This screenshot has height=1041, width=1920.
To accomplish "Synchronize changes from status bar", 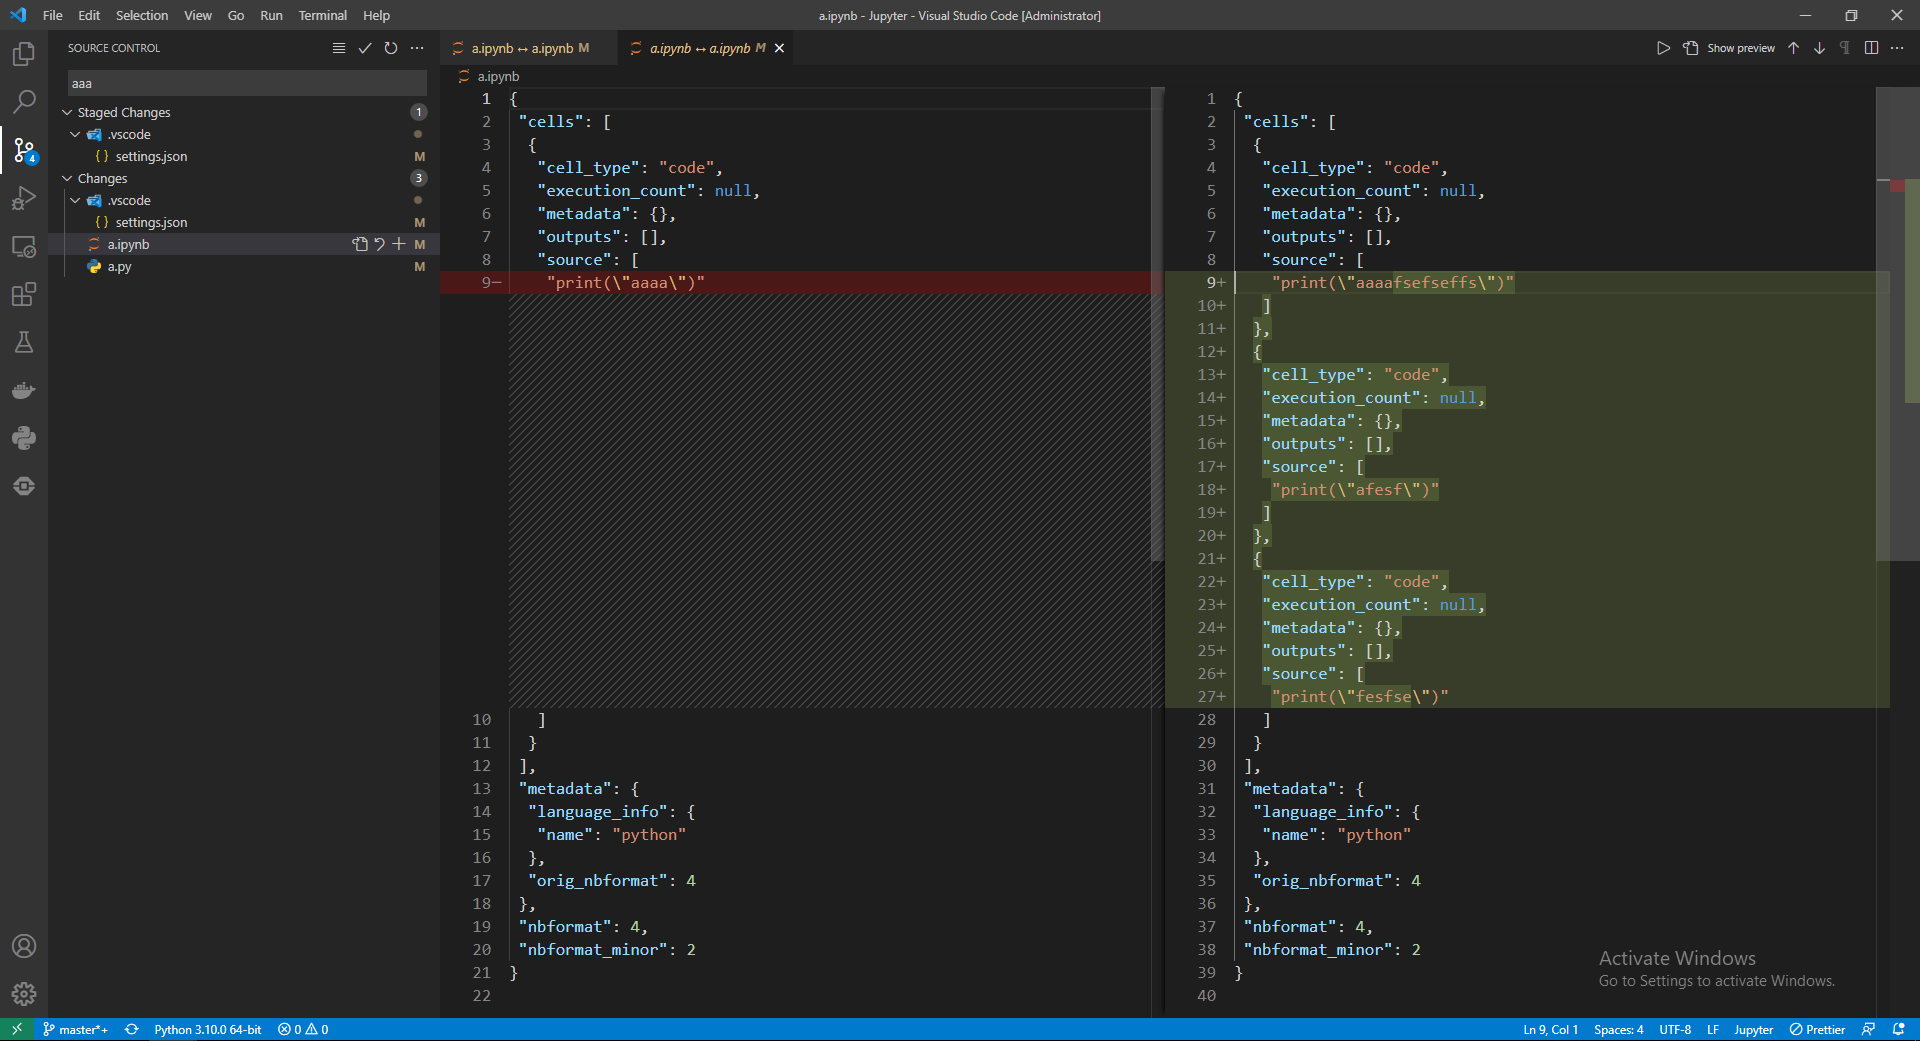I will [x=131, y=1029].
